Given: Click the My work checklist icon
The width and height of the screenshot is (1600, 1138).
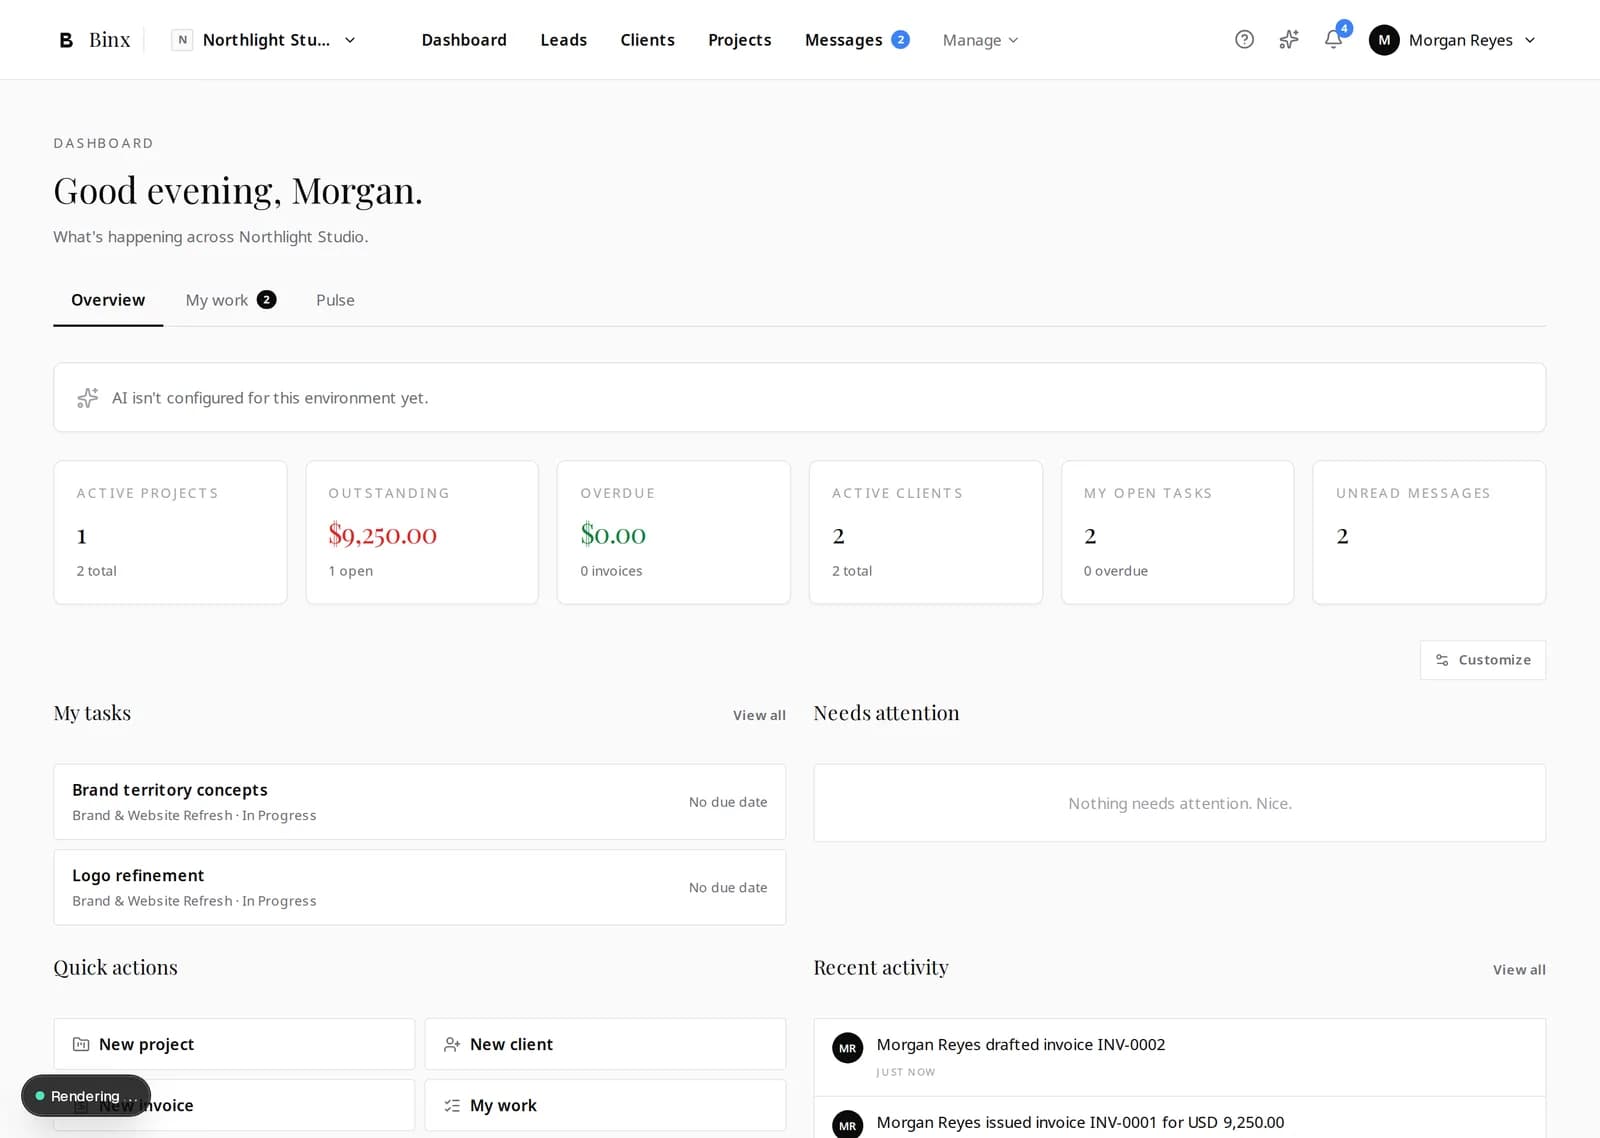Looking at the screenshot, I should tap(452, 1105).
